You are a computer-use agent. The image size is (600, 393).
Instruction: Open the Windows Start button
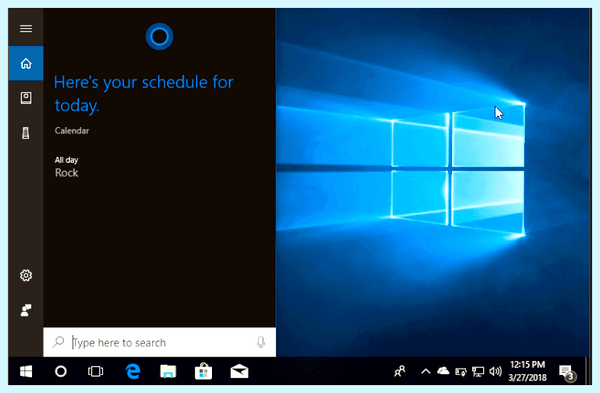26,371
